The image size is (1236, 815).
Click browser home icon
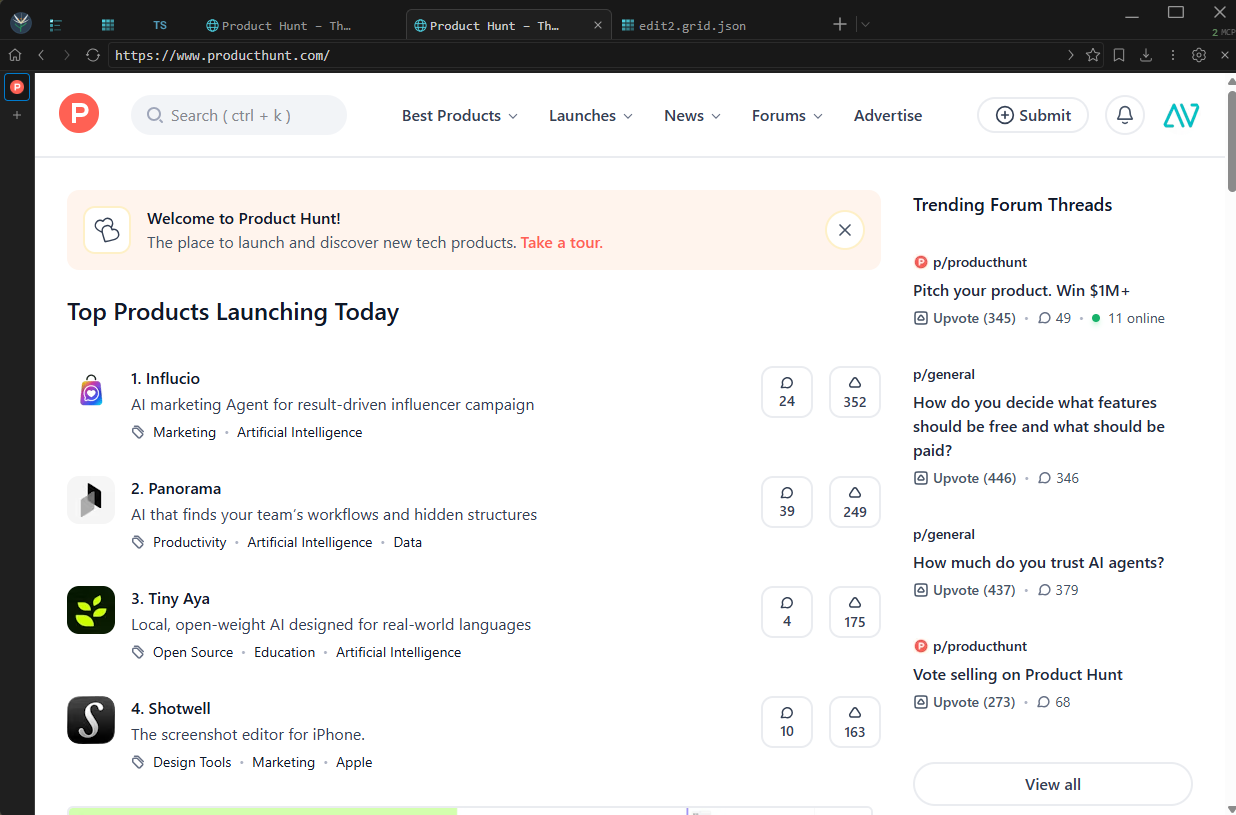(15, 55)
